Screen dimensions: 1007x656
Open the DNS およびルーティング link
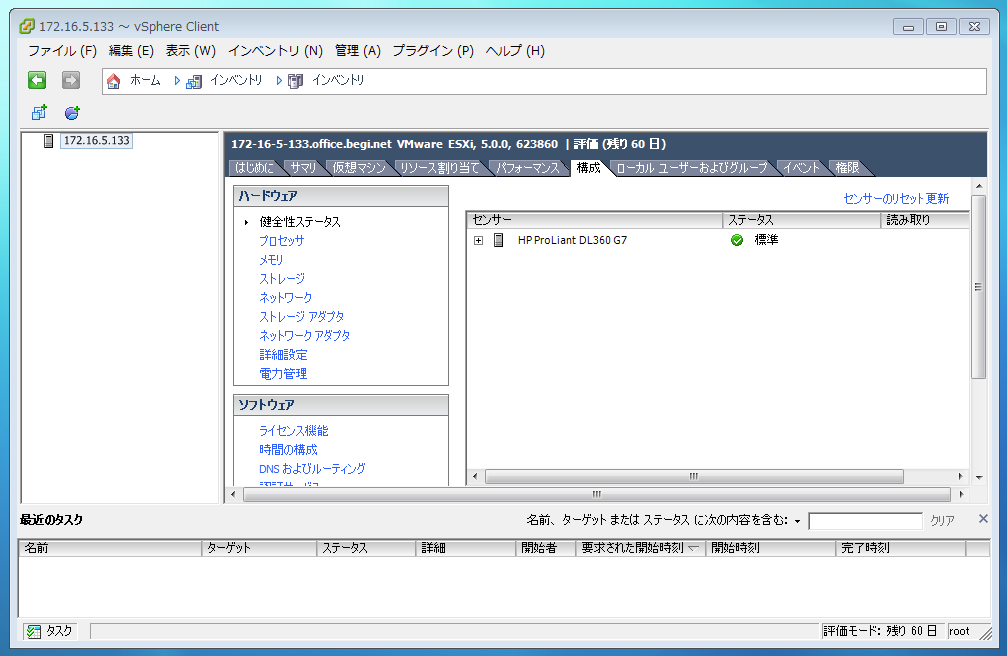click(312, 468)
